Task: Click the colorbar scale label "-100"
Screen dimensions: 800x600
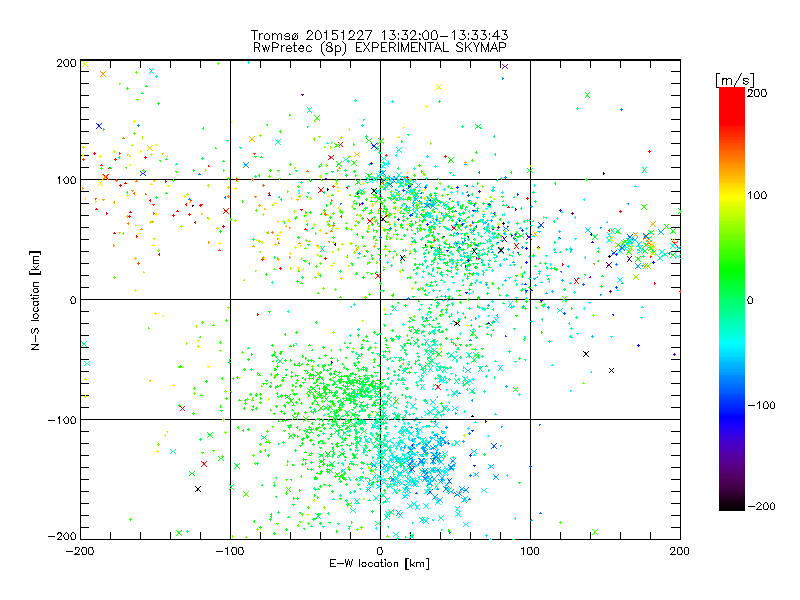Action: 762,405
